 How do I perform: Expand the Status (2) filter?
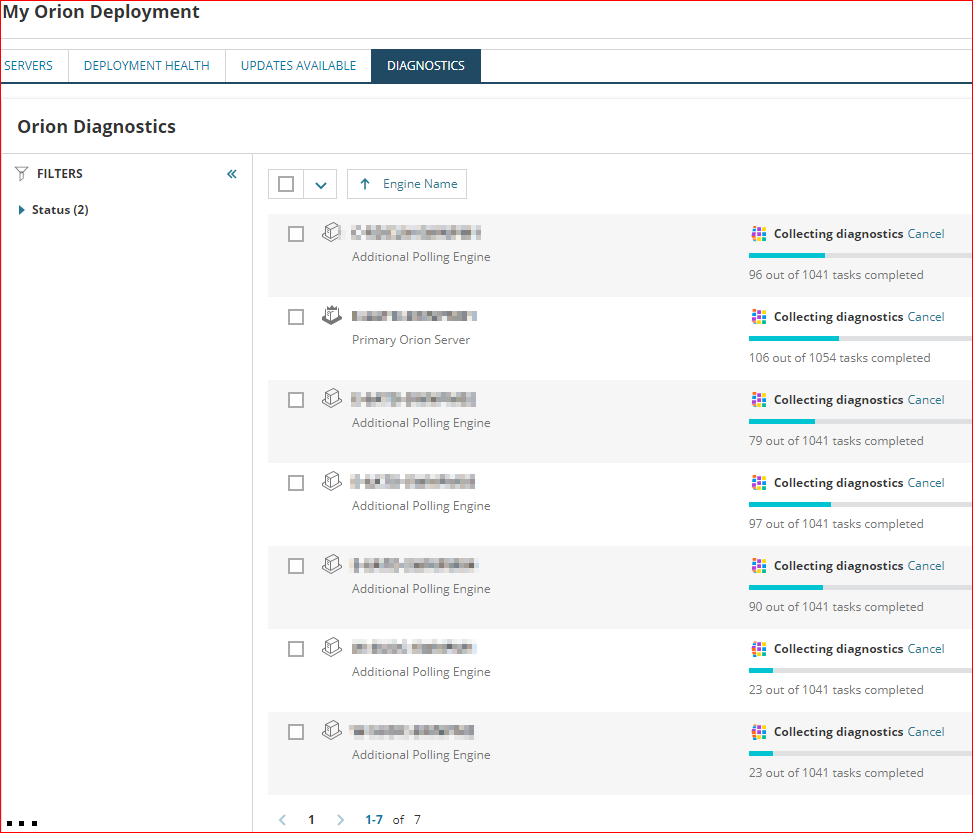(54, 210)
